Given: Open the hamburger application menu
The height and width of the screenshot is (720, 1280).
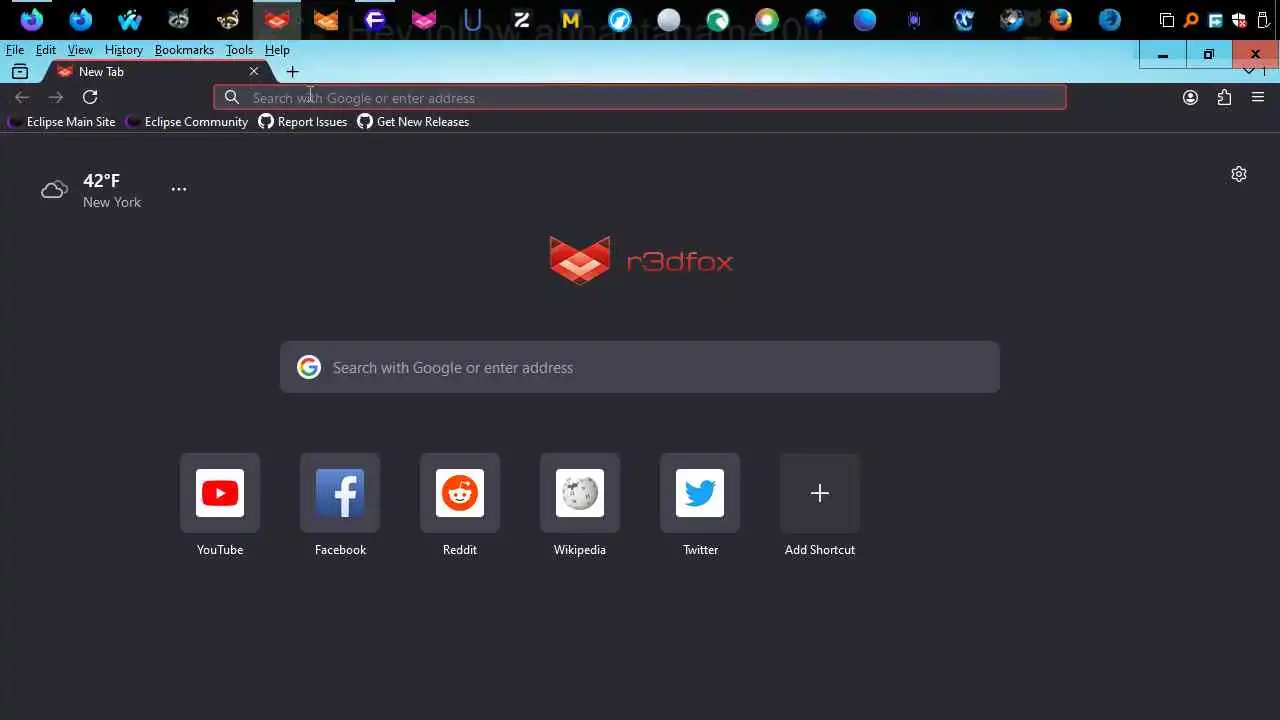Looking at the screenshot, I should [x=1258, y=97].
